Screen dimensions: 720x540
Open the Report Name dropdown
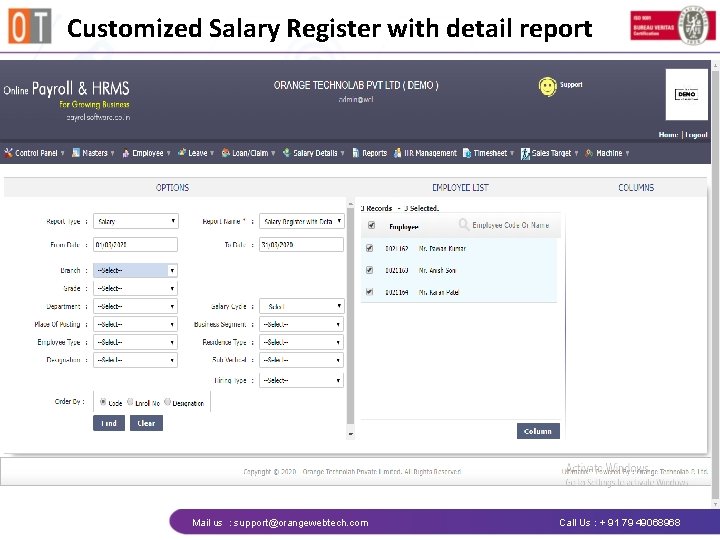[301, 221]
